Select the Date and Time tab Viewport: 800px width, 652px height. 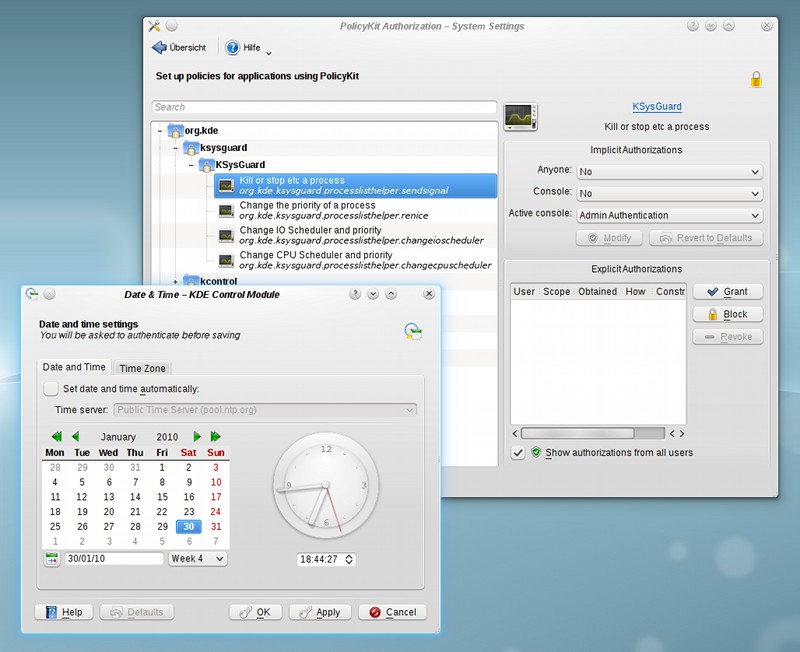coord(74,367)
